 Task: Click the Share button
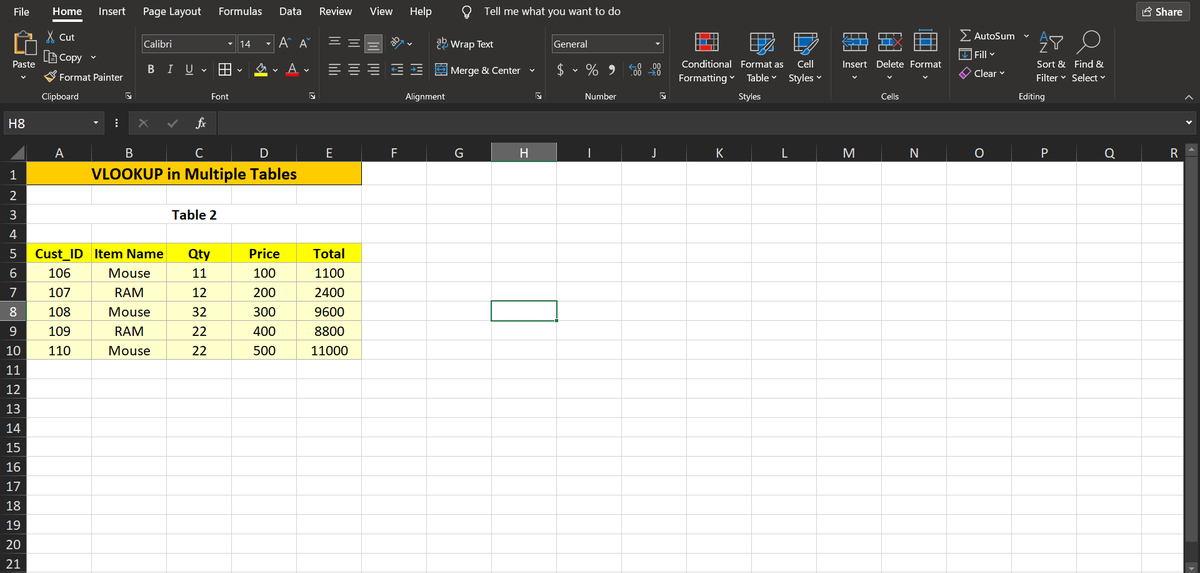point(1164,11)
